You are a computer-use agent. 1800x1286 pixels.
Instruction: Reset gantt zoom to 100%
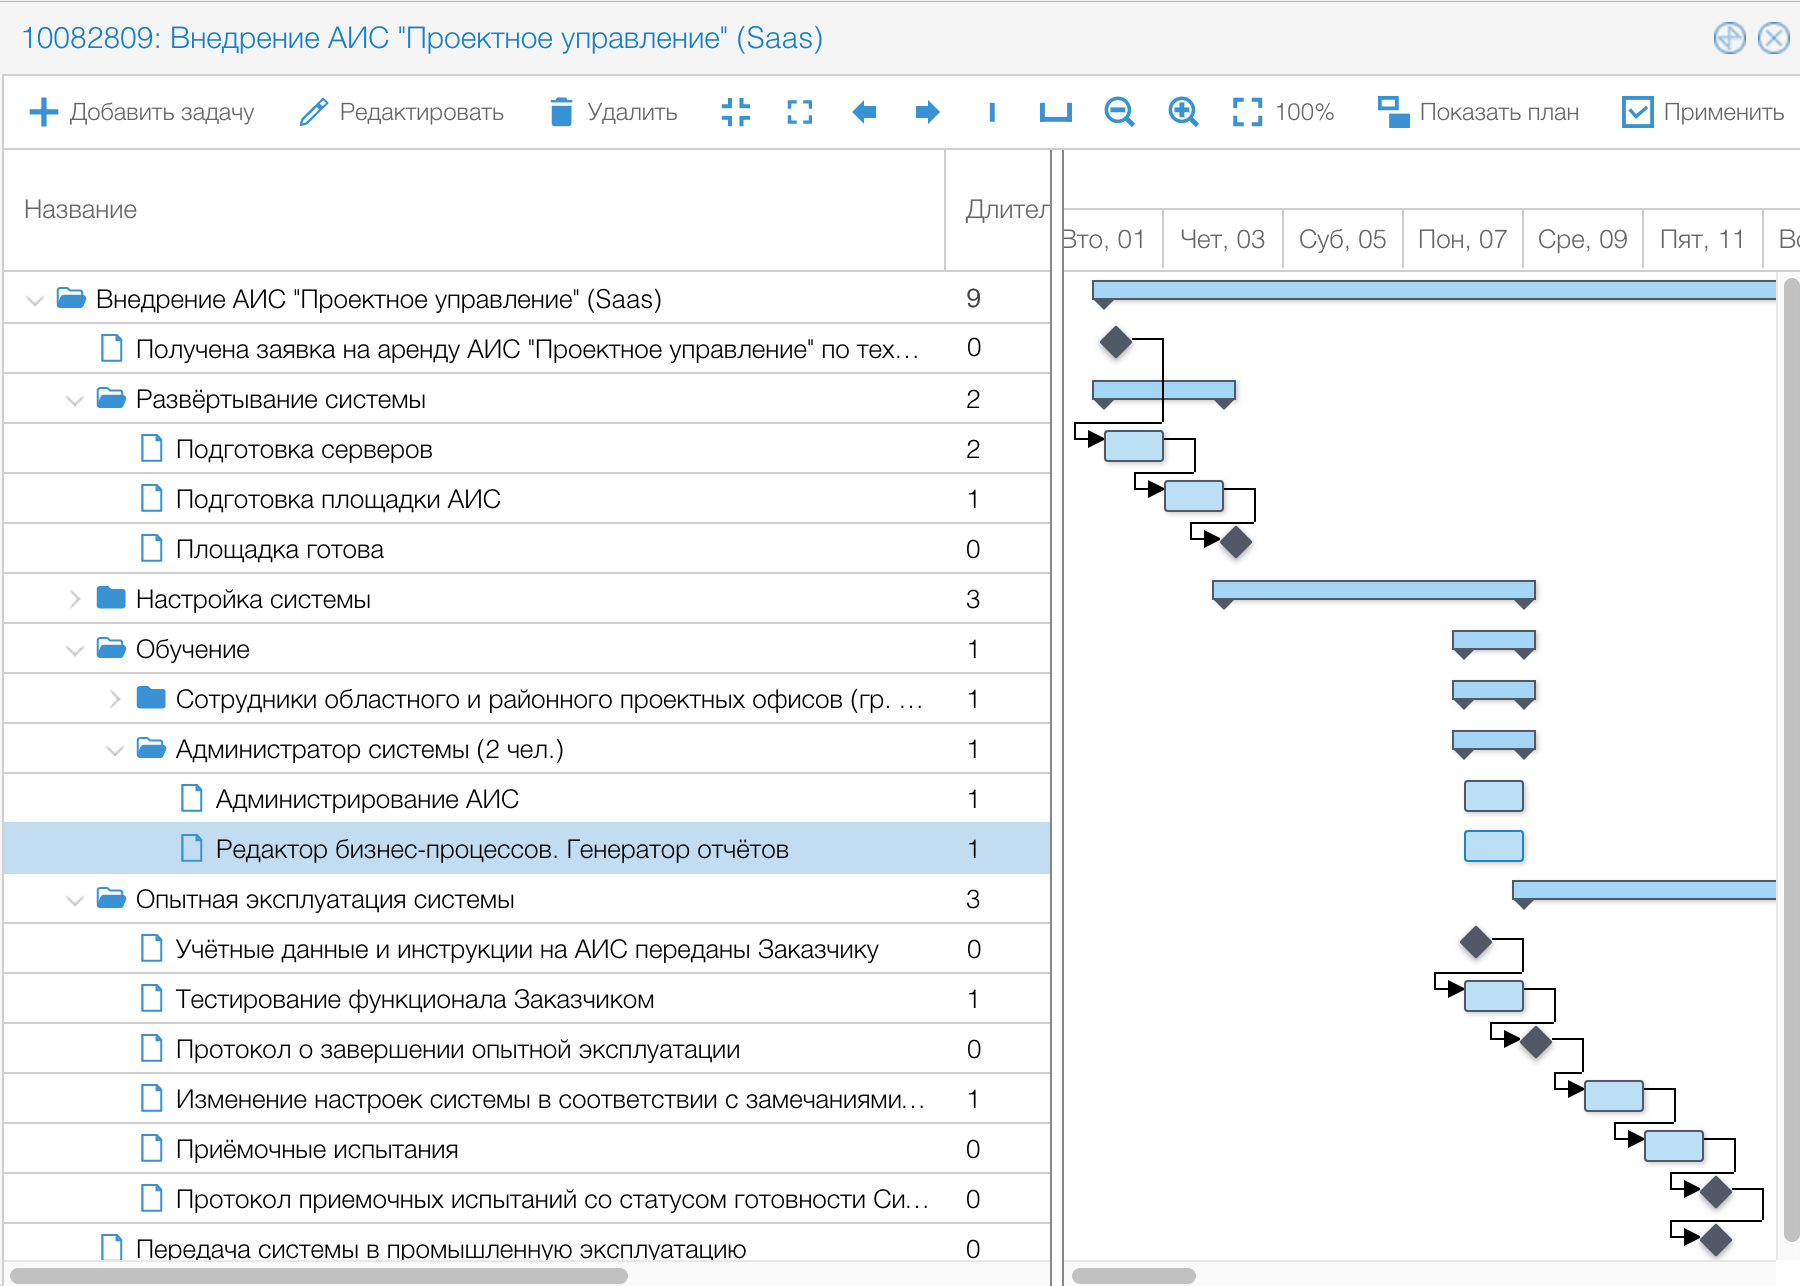1283,112
